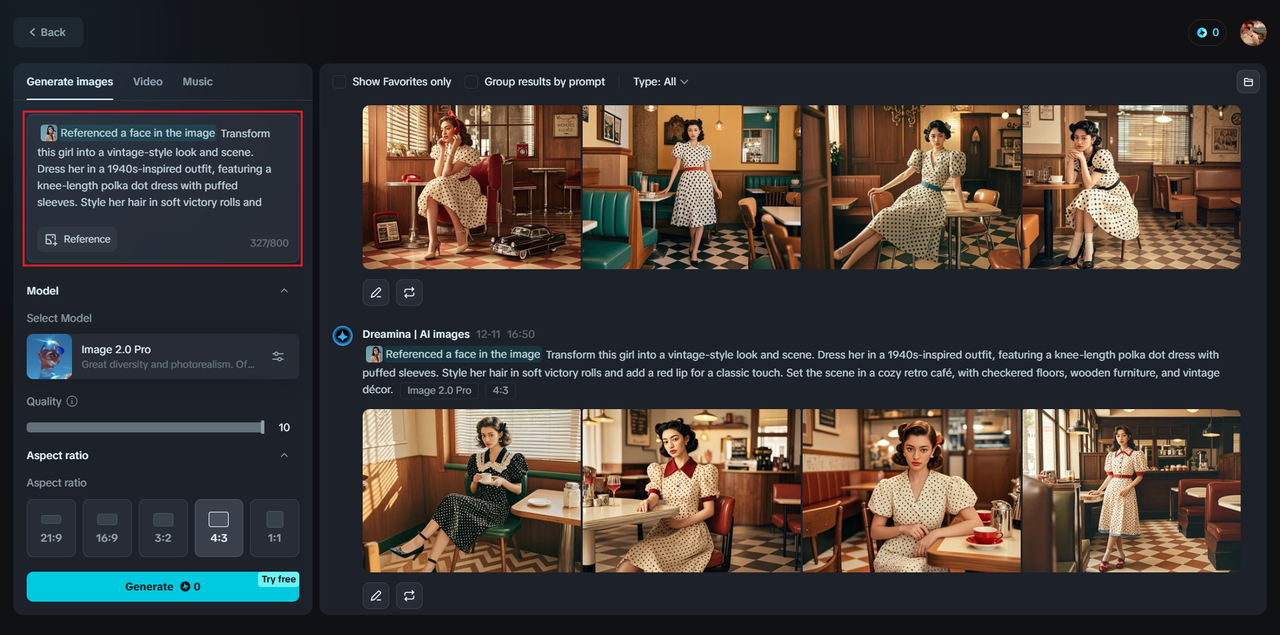The width and height of the screenshot is (1280, 635).
Task: Click the referenced face thumbnail in result prompt
Action: point(374,354)
